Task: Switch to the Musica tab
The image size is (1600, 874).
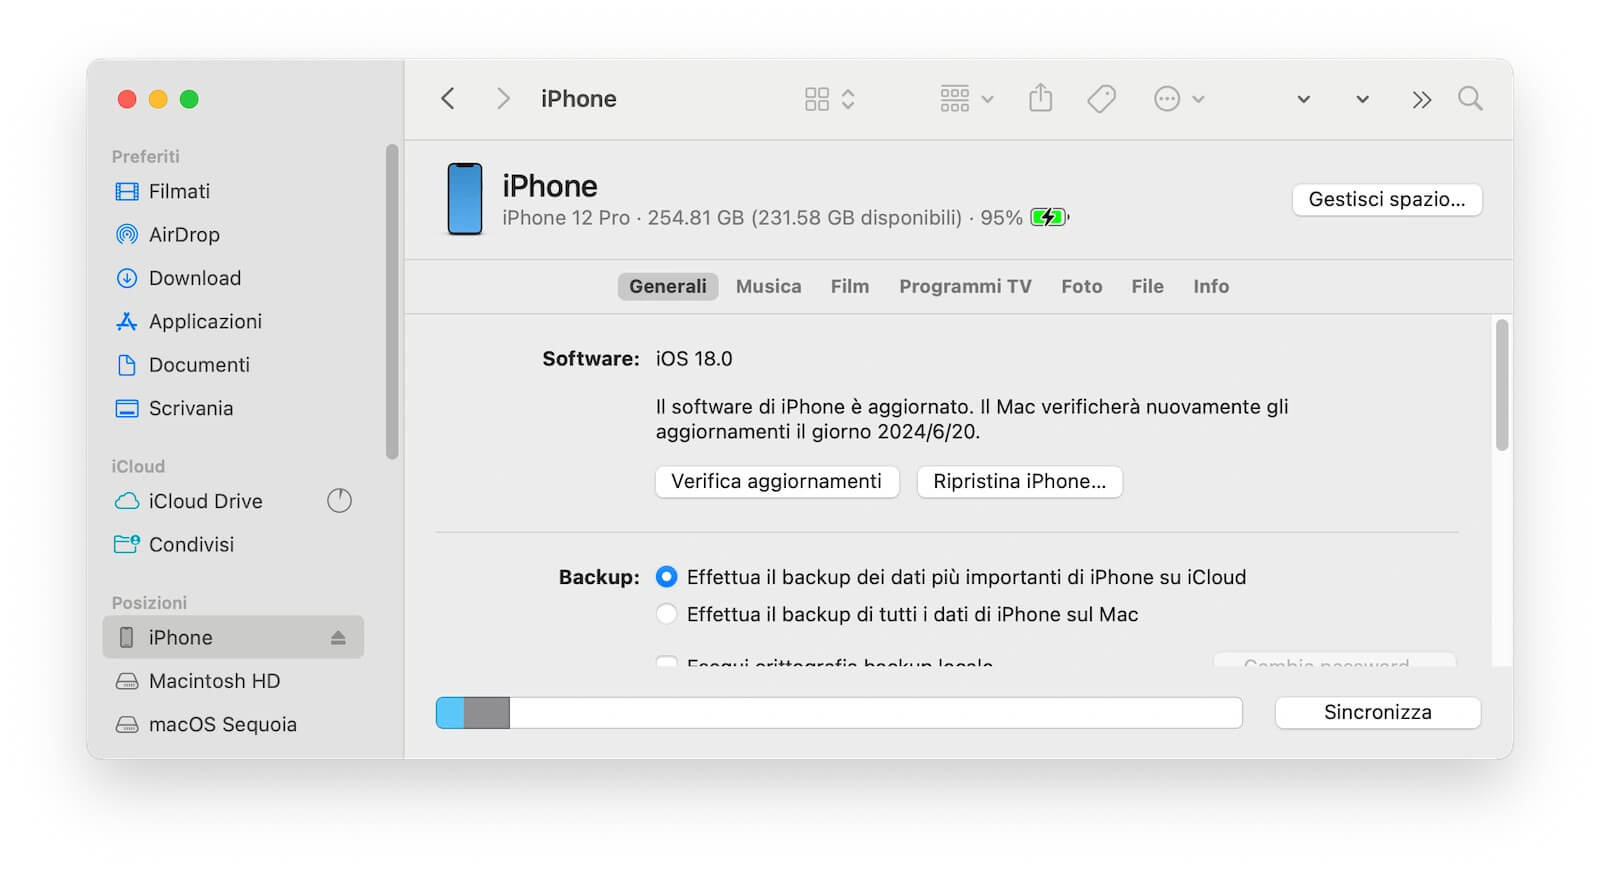Action: (x=768, y=286)
